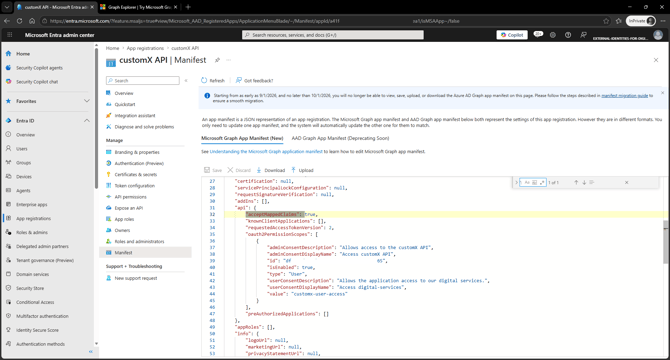Focus the resource menu Search box
Screen dimensions: 670x360
143,80
